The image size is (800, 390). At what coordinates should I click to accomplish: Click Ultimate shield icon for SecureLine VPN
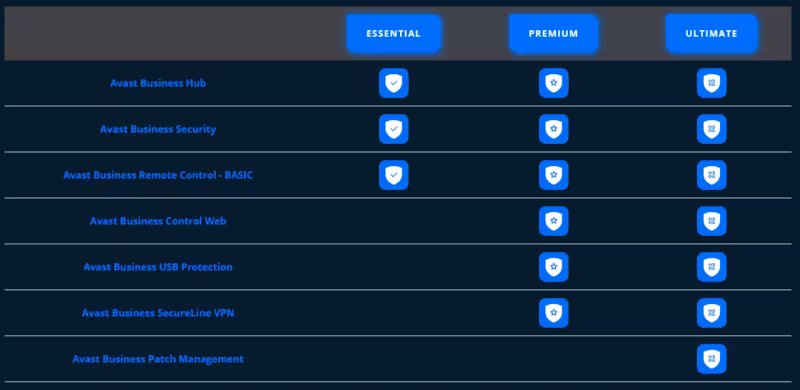(712, 313)
